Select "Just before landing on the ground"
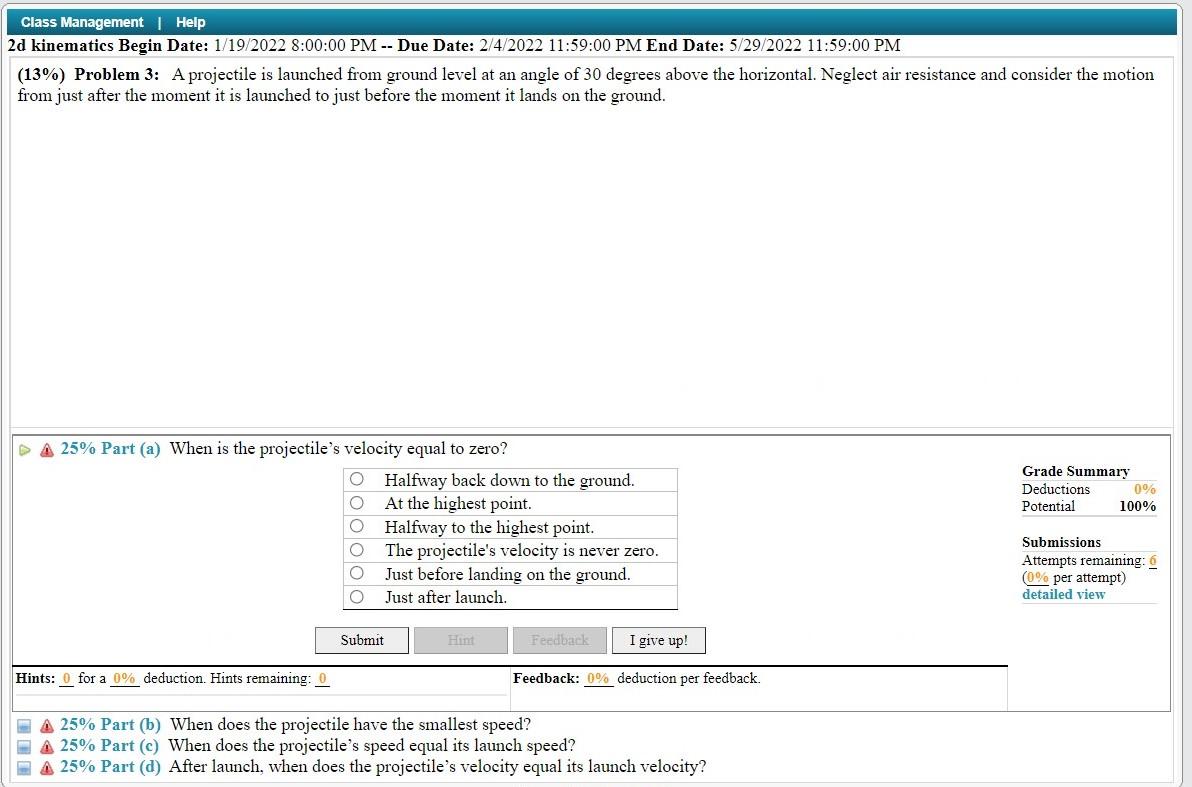This screenshot has width=1192, height=787. point(357,574)
